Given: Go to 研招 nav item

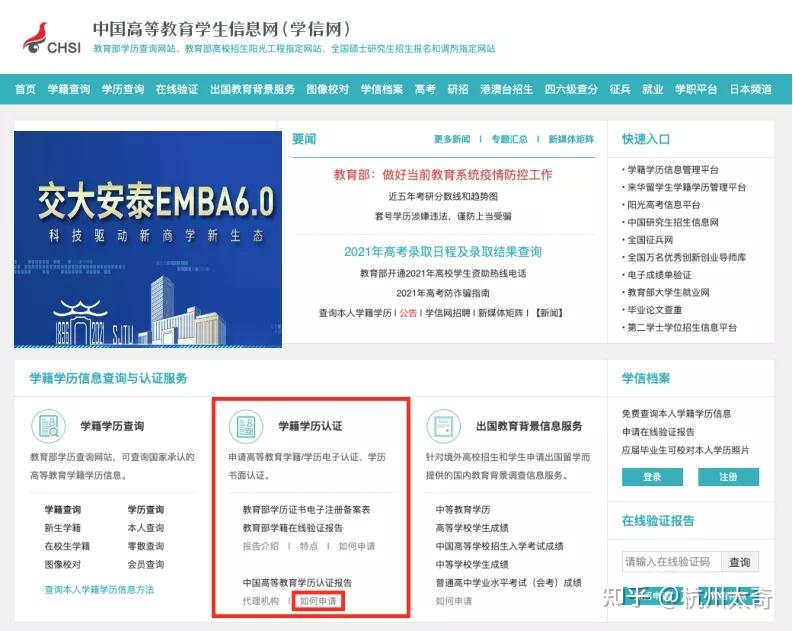Looking at the screenshot, I should point(458,89).
